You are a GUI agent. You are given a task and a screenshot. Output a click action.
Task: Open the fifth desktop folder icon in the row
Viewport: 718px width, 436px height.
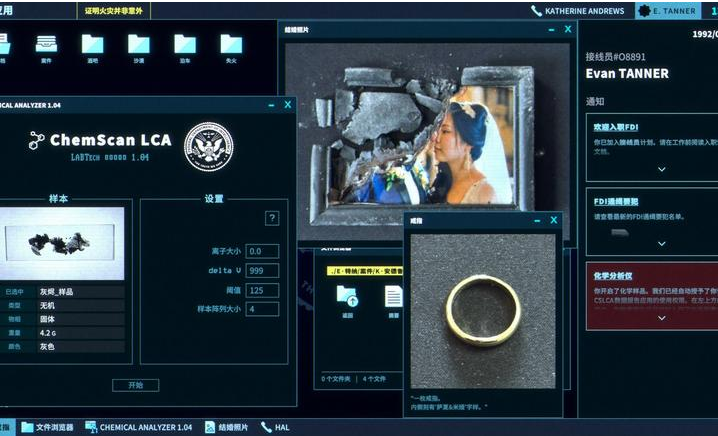point(185,48)
